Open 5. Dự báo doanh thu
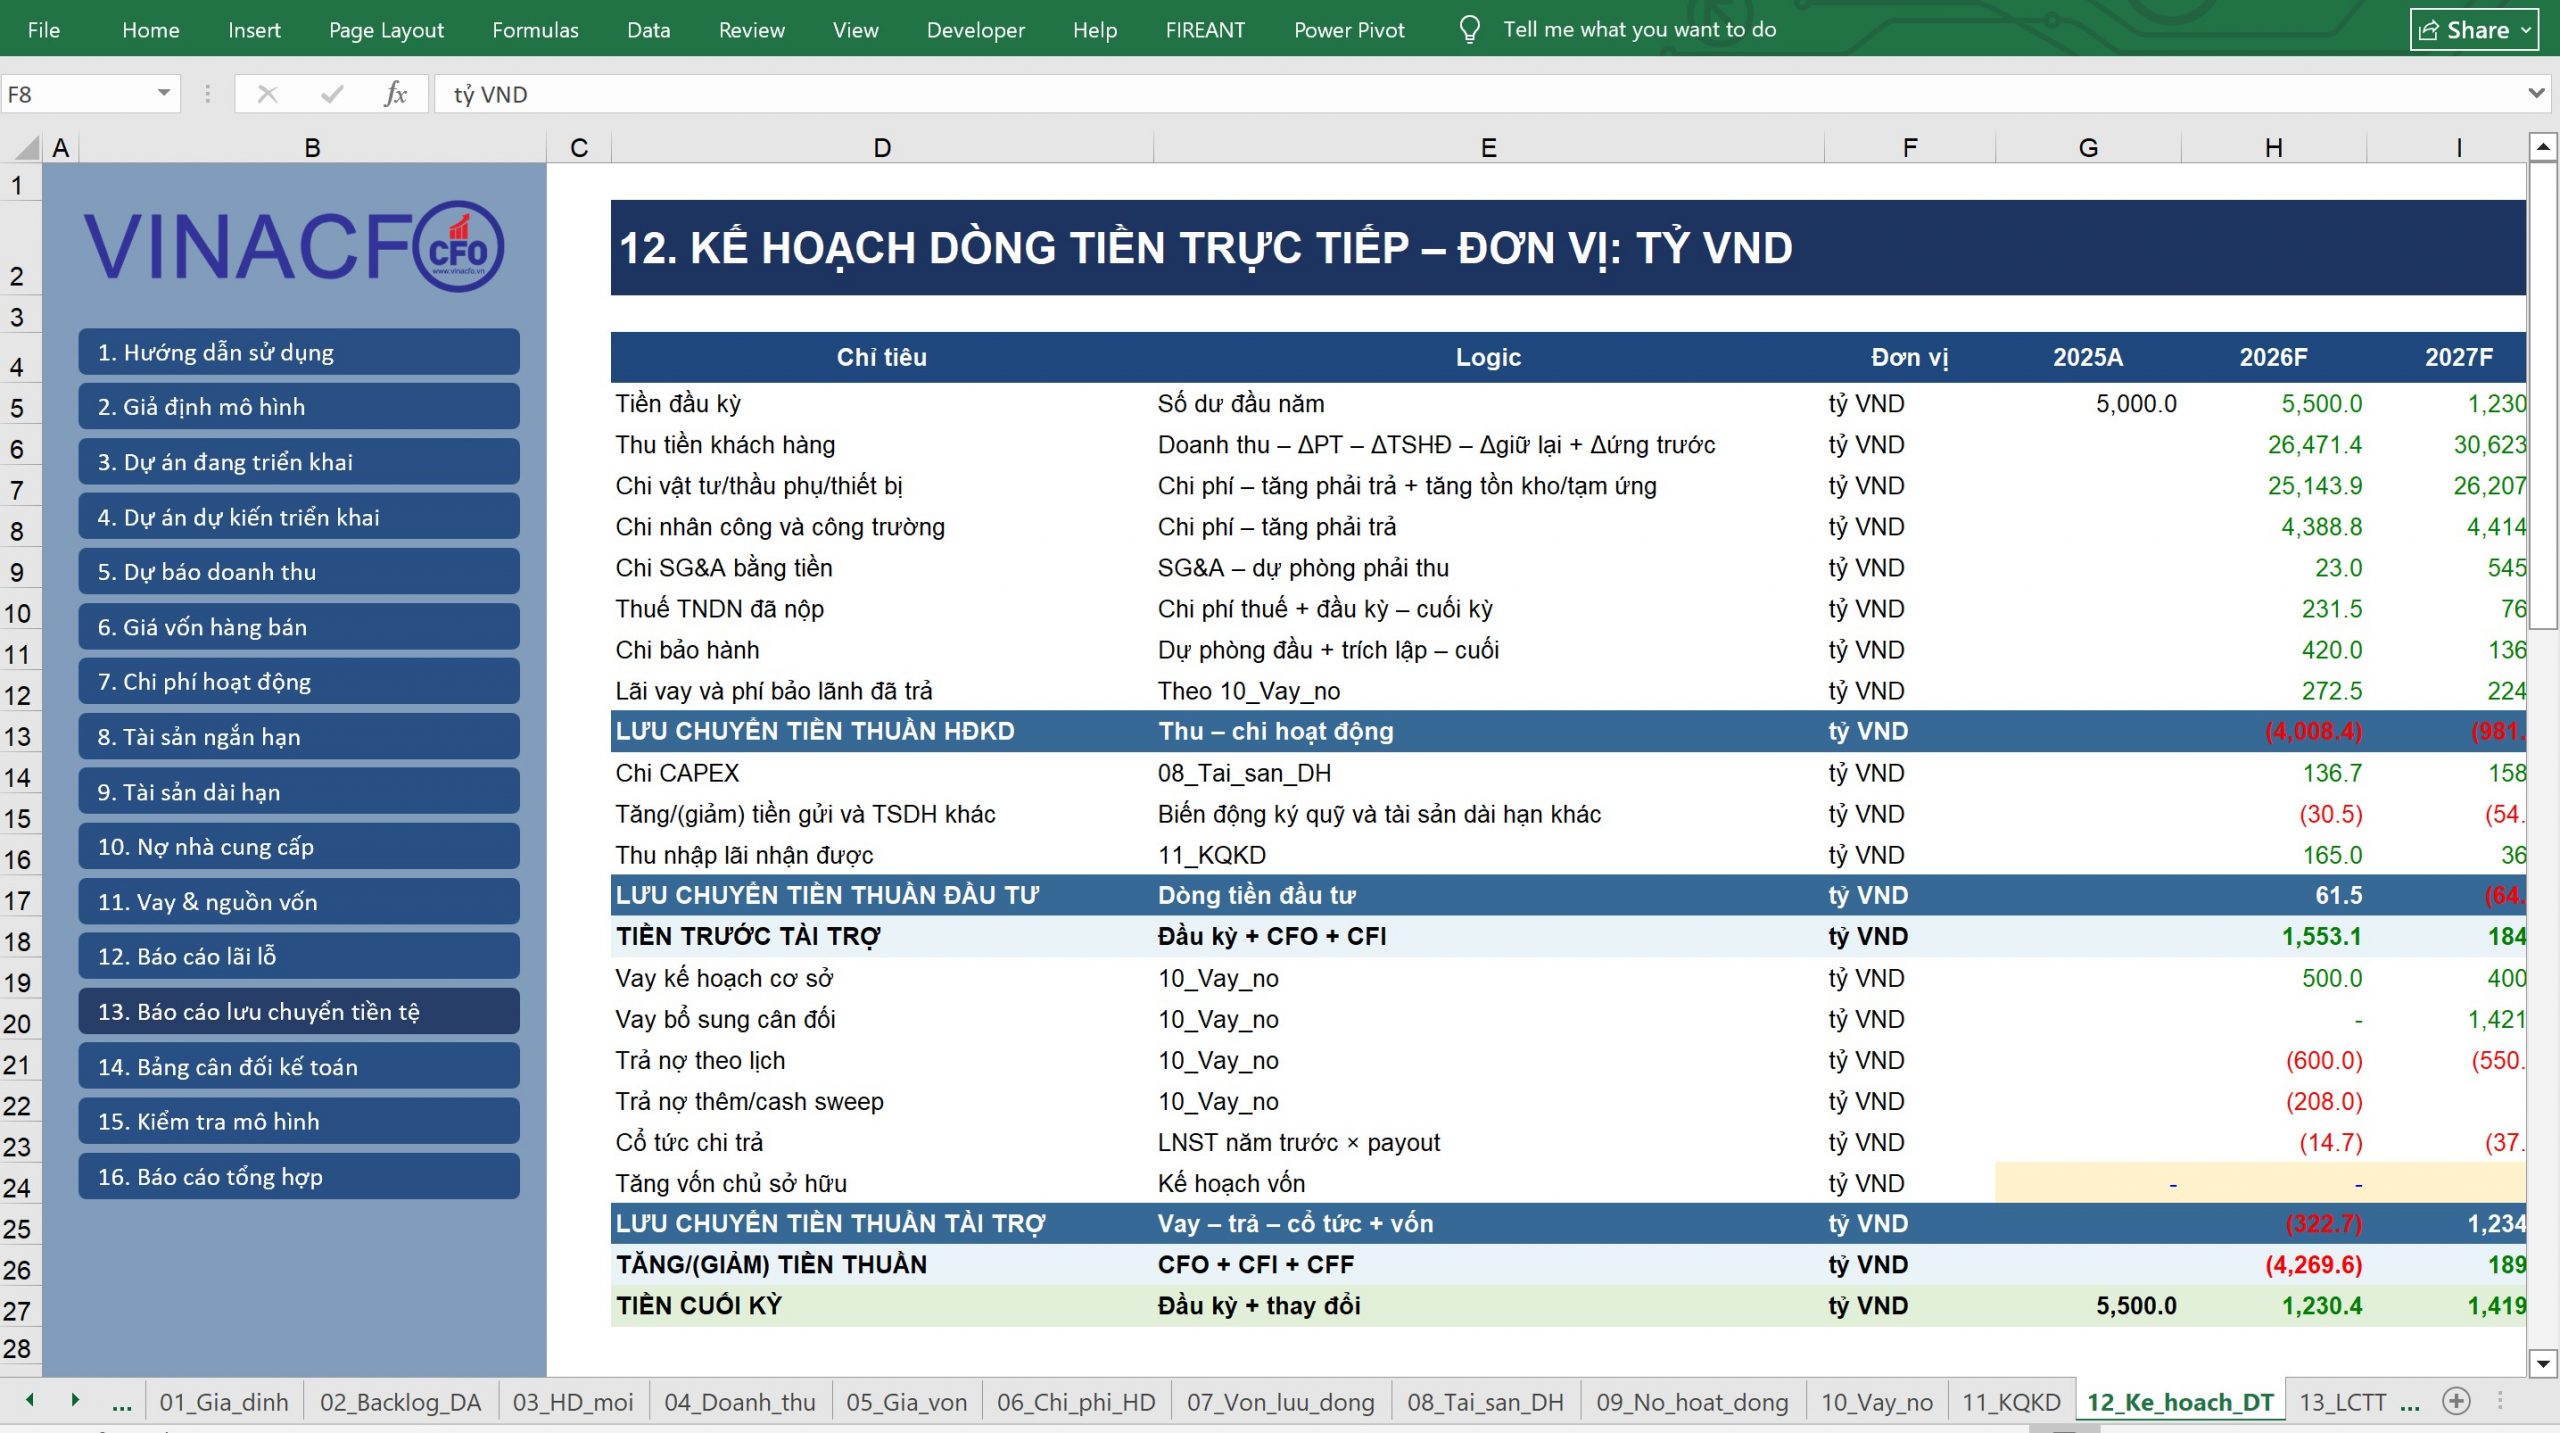Screen dimensions: 2560x1433 coord(299,572)
